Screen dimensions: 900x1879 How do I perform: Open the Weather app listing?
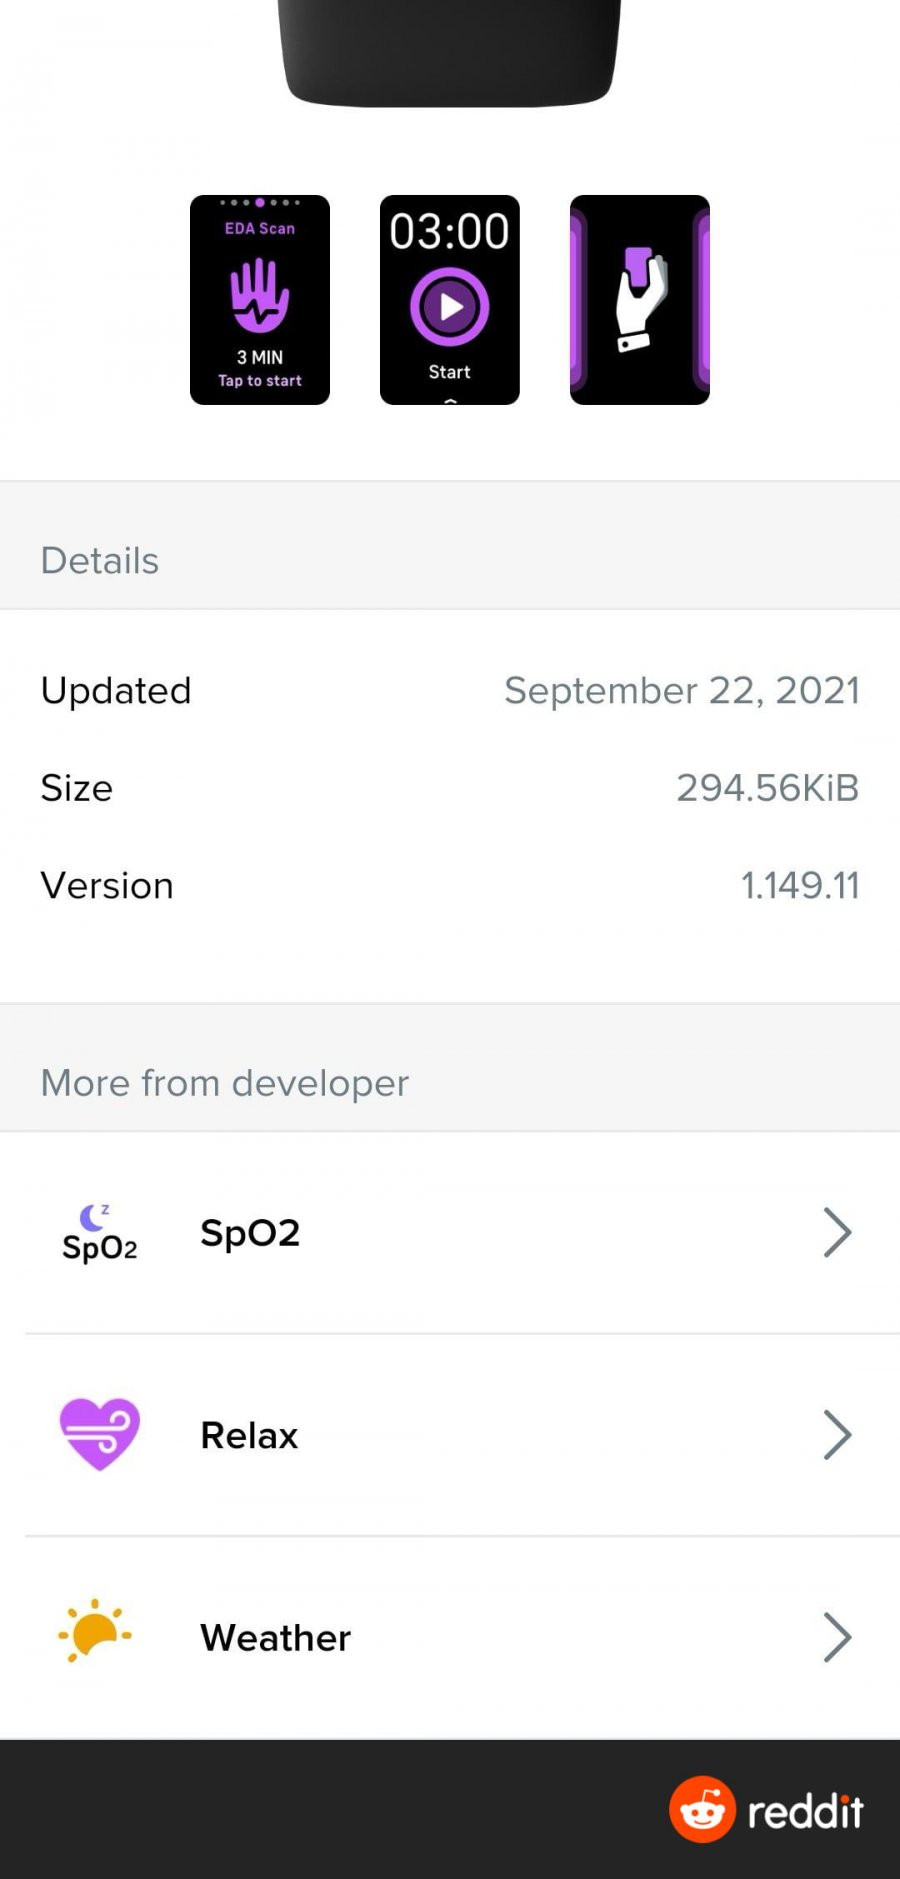point(450,1638)
